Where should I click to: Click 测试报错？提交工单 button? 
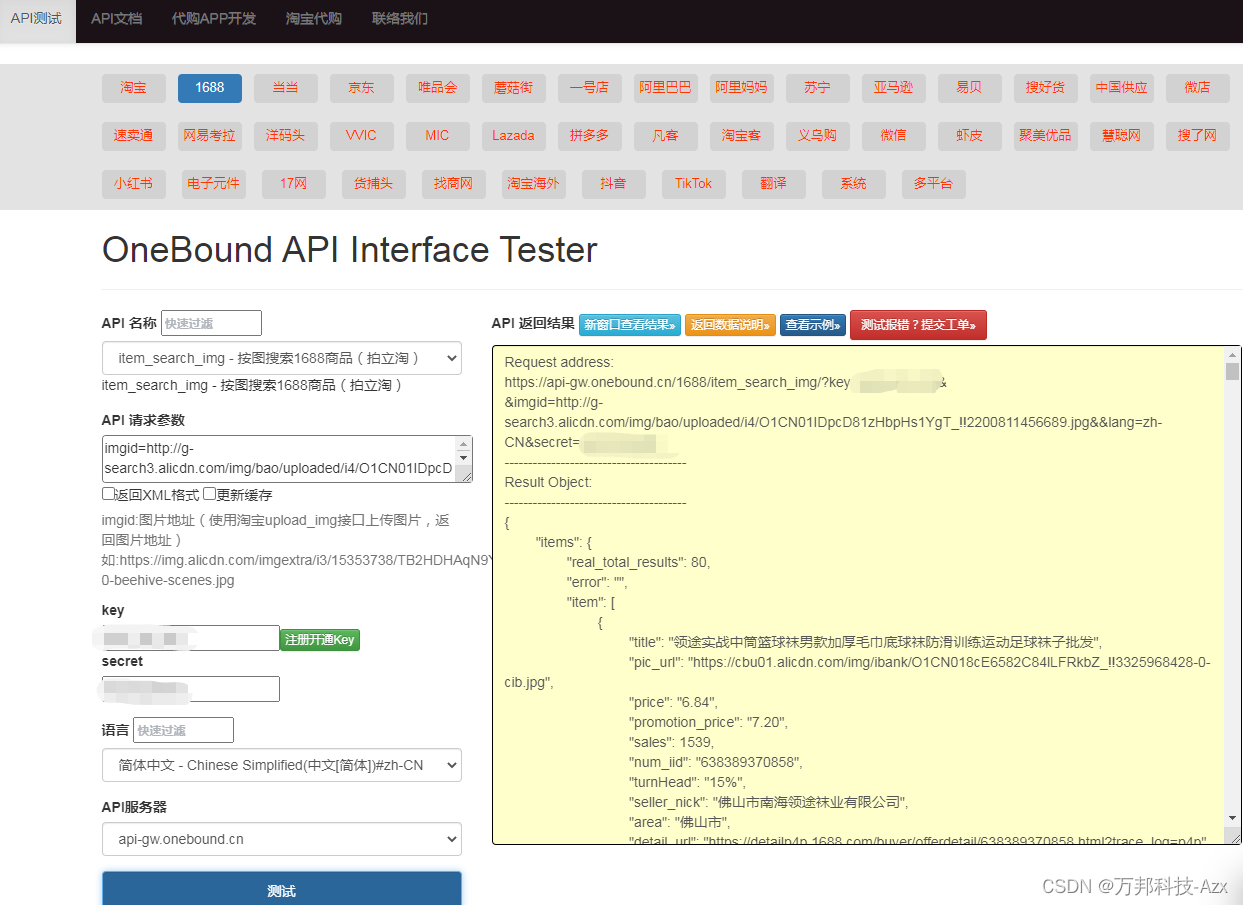coord(918,325)
